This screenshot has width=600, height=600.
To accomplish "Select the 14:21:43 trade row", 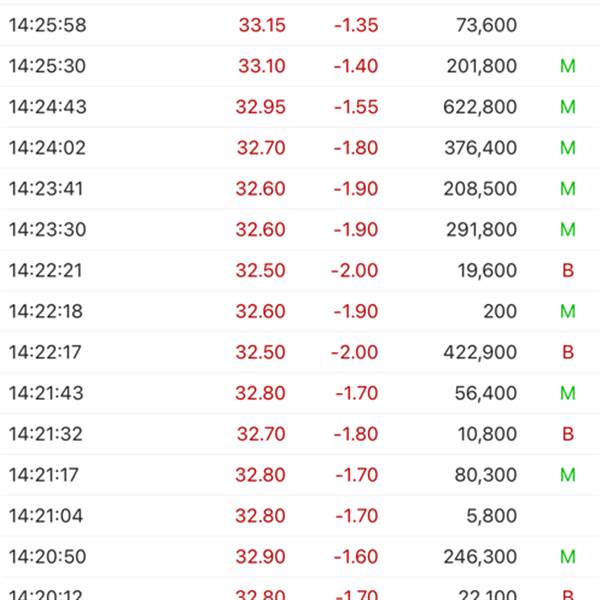I will tap(300, 393).
